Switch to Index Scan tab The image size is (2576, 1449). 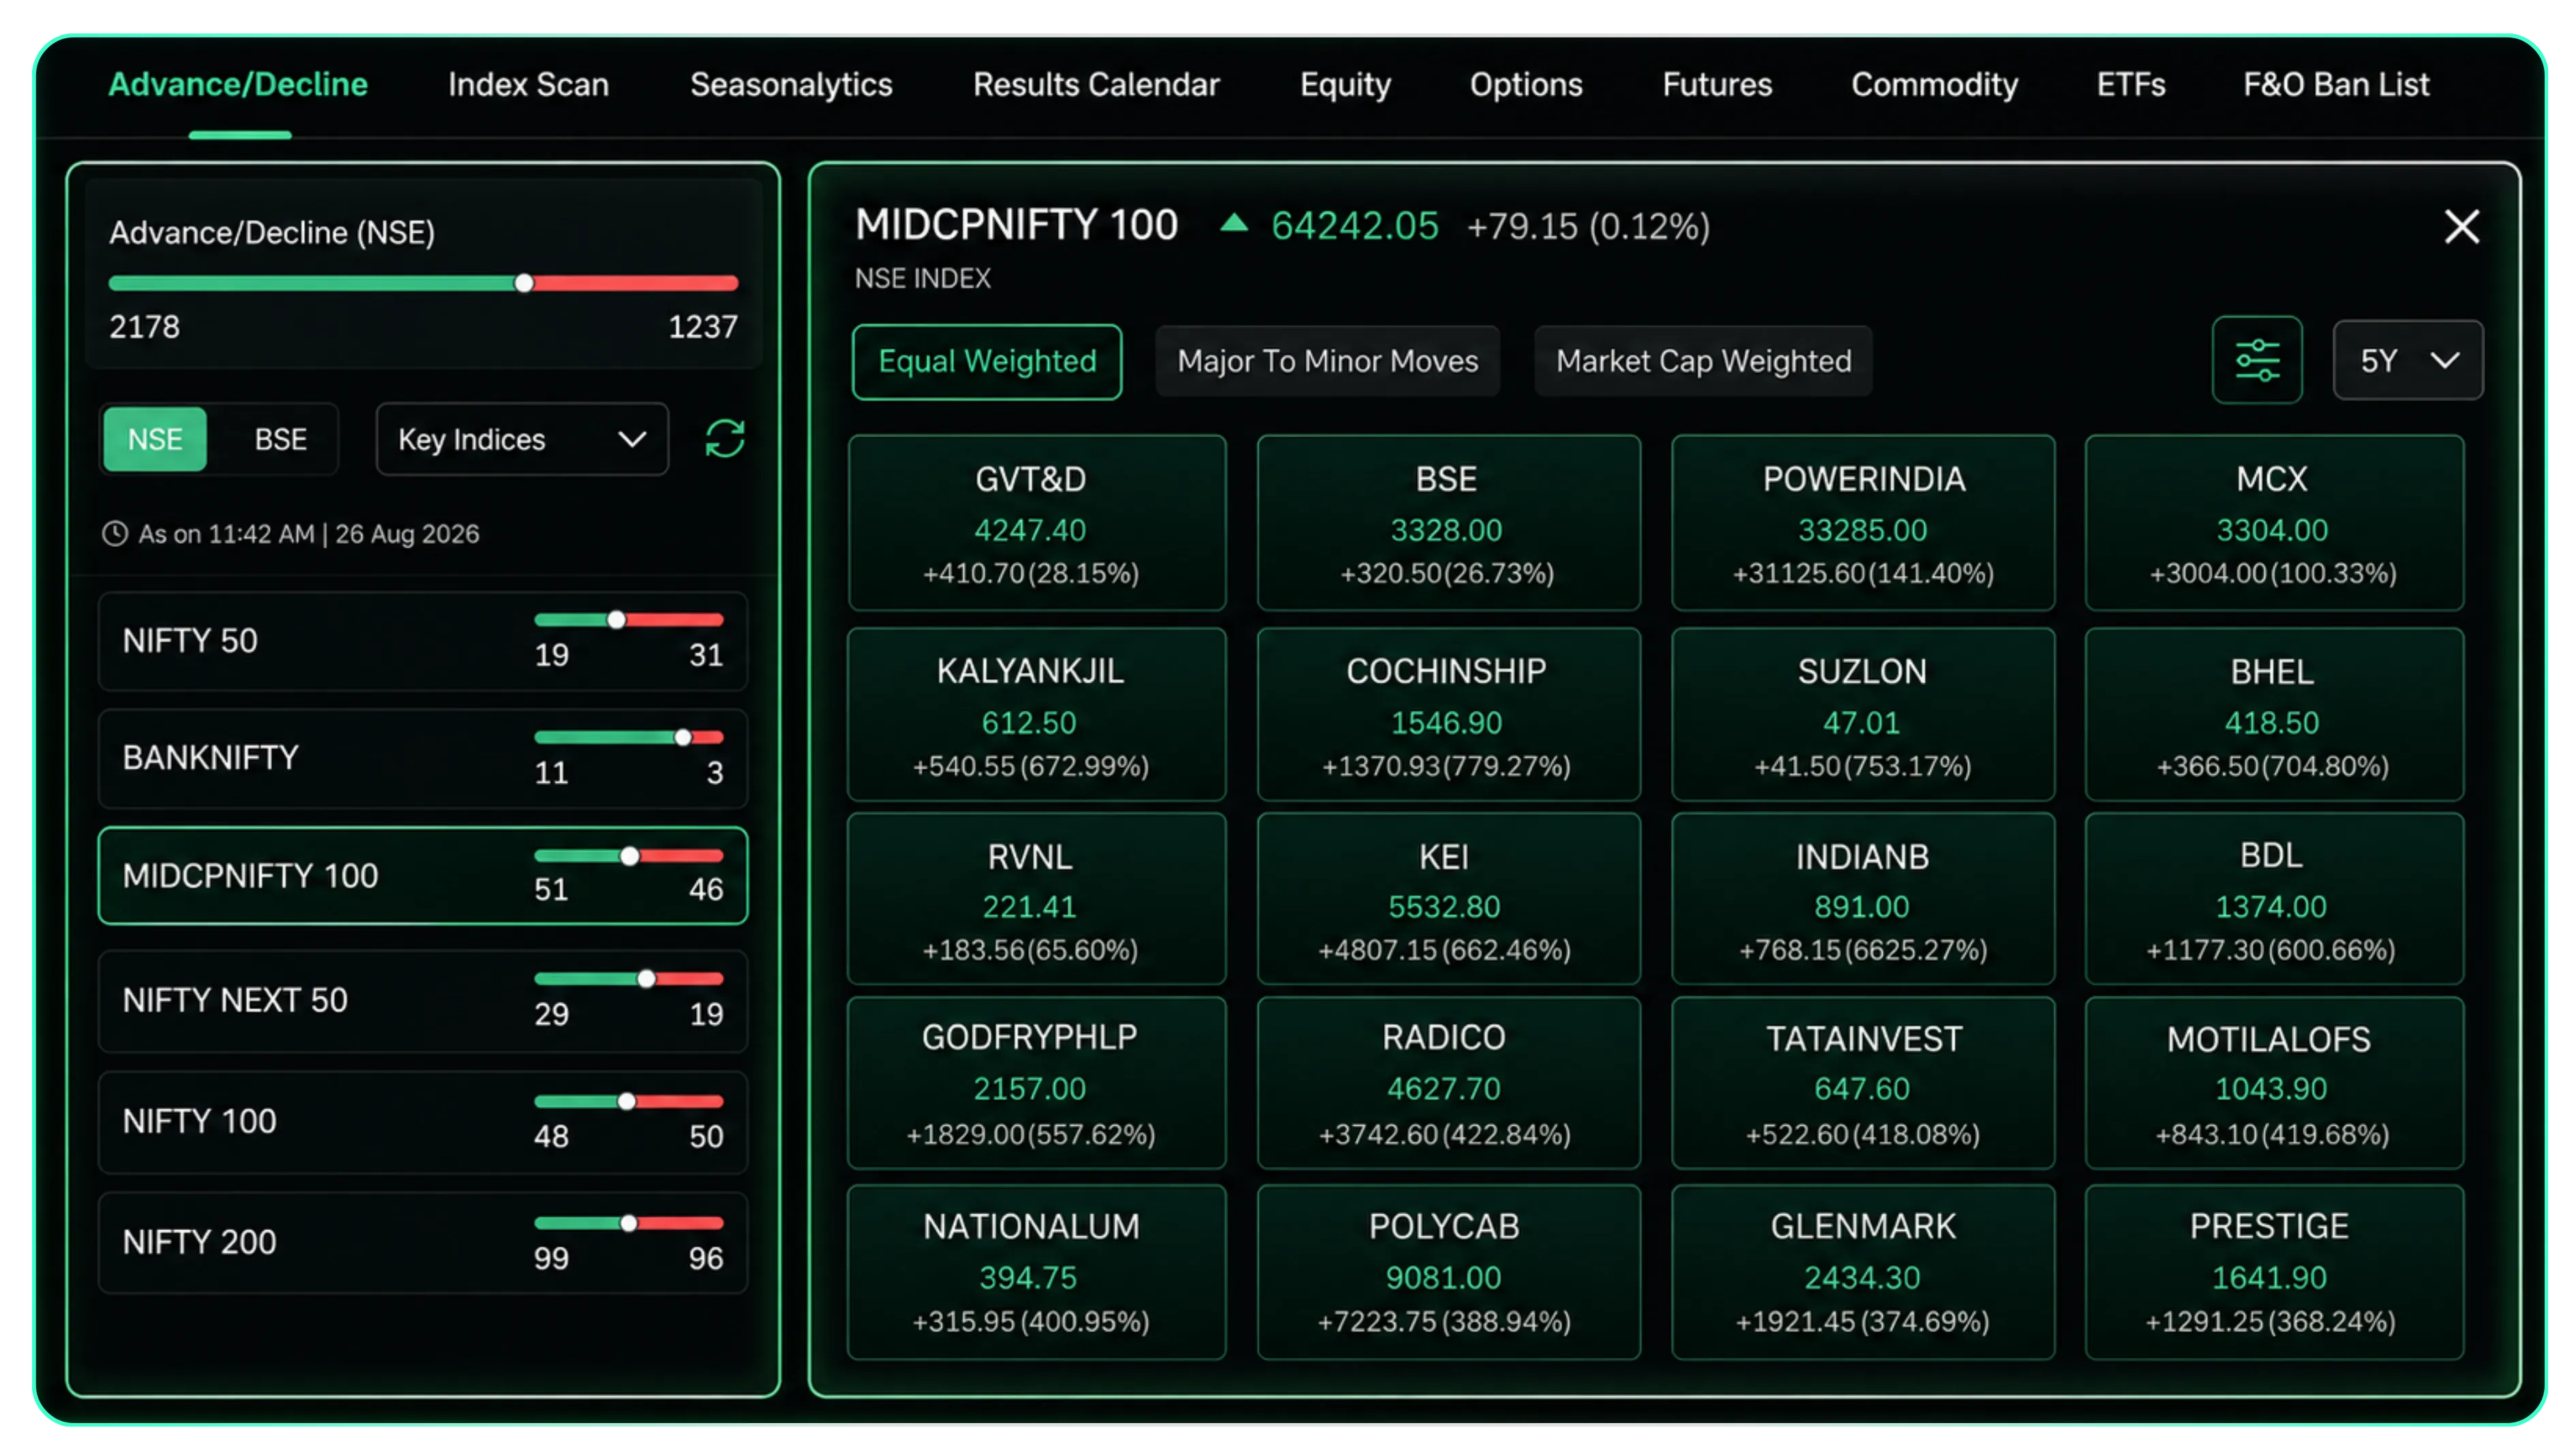pos(528,85)
